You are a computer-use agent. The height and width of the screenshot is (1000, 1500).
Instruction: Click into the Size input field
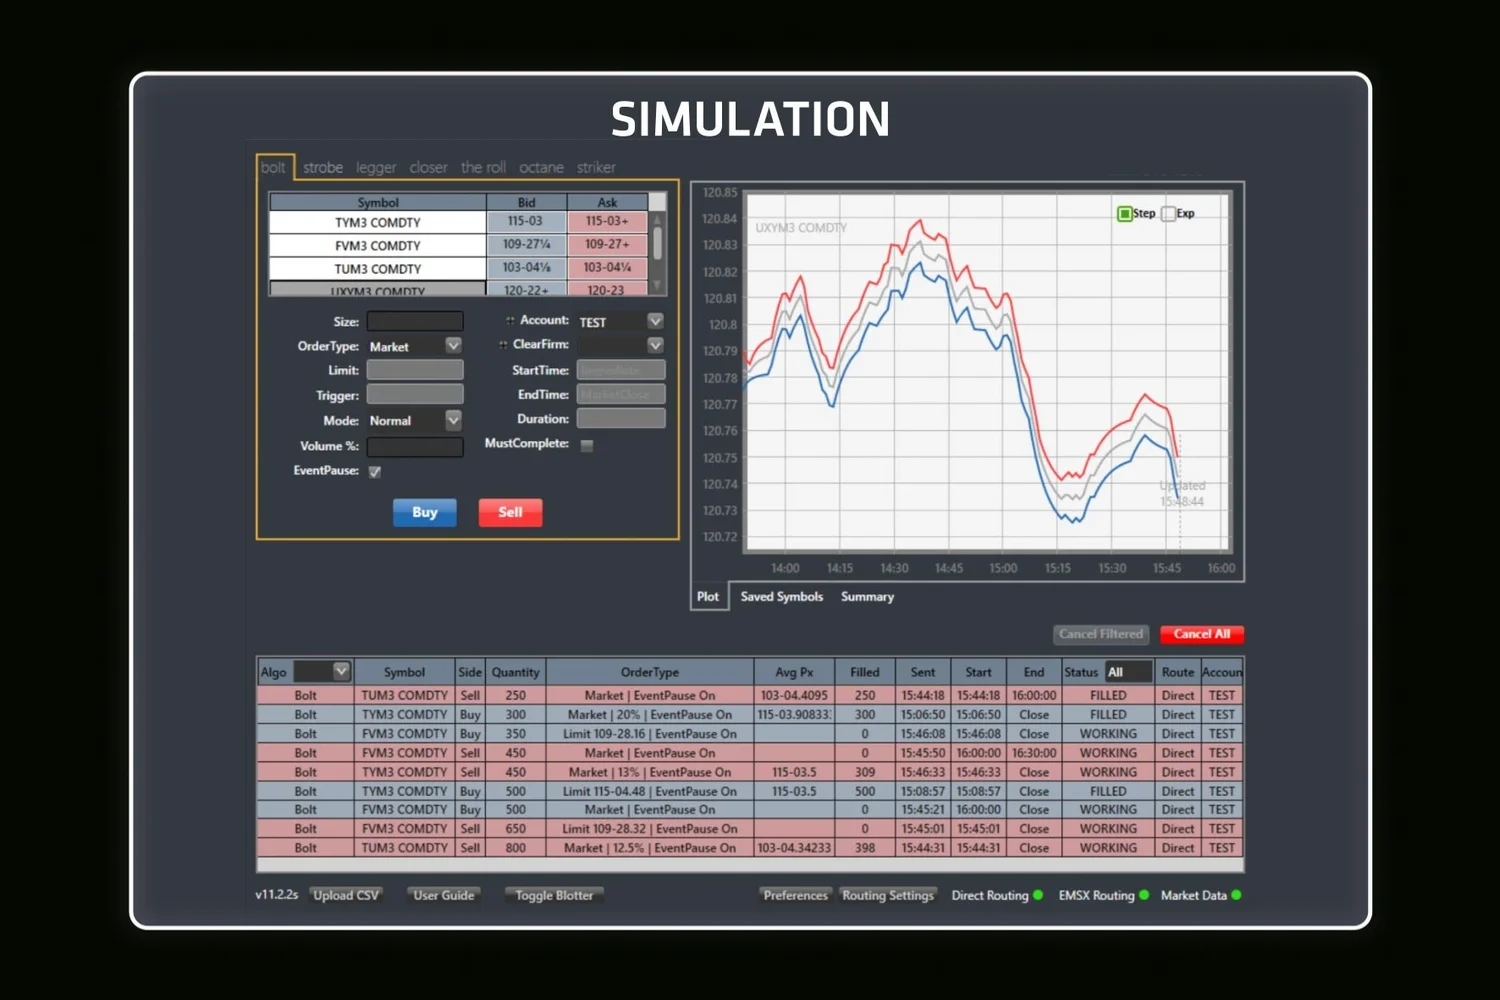414,321
